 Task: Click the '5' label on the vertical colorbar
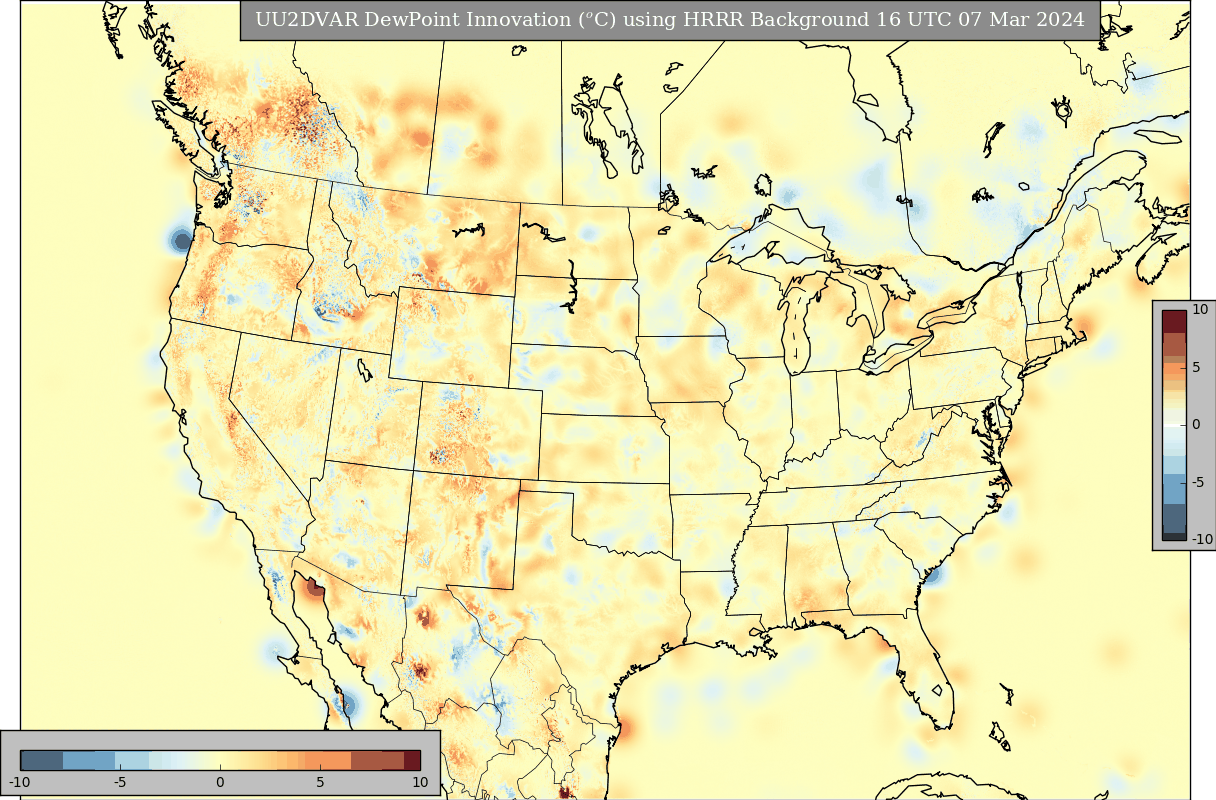click(x=1196, y=367)
